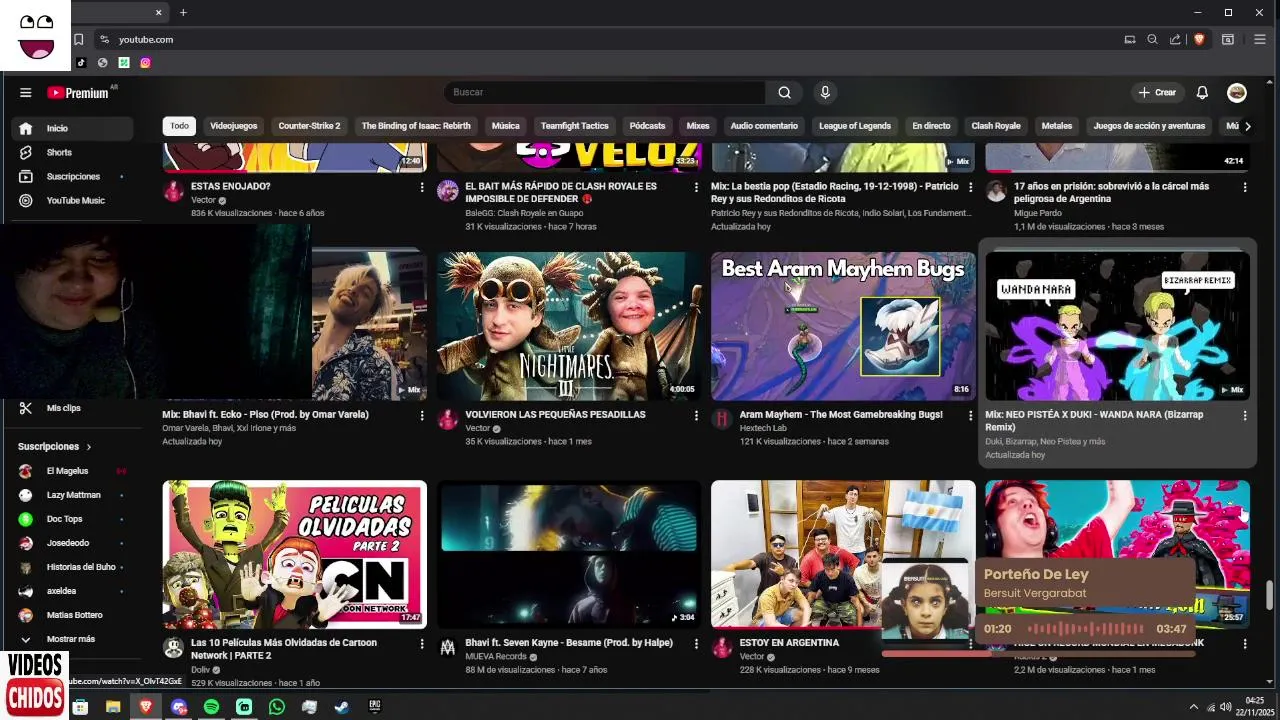Image resolution: width=1280 pixels, height=720 pixels.
Task: Open options for Aram Mayhem video
Action: [970, 415]
